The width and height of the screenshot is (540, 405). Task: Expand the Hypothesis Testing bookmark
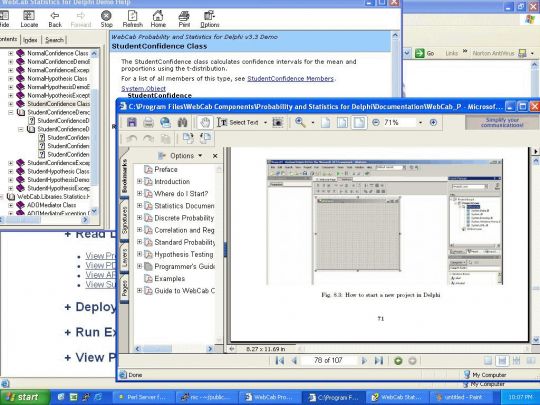point(139,254)
